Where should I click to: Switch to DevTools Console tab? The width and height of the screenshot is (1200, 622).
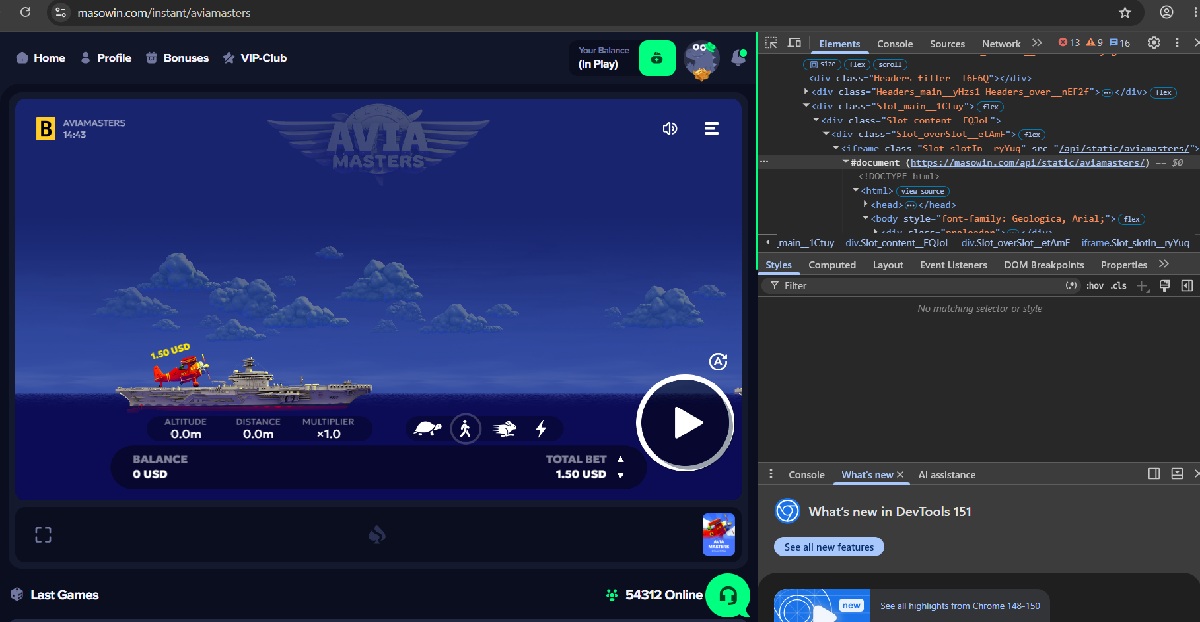click(x=895, y=43)
